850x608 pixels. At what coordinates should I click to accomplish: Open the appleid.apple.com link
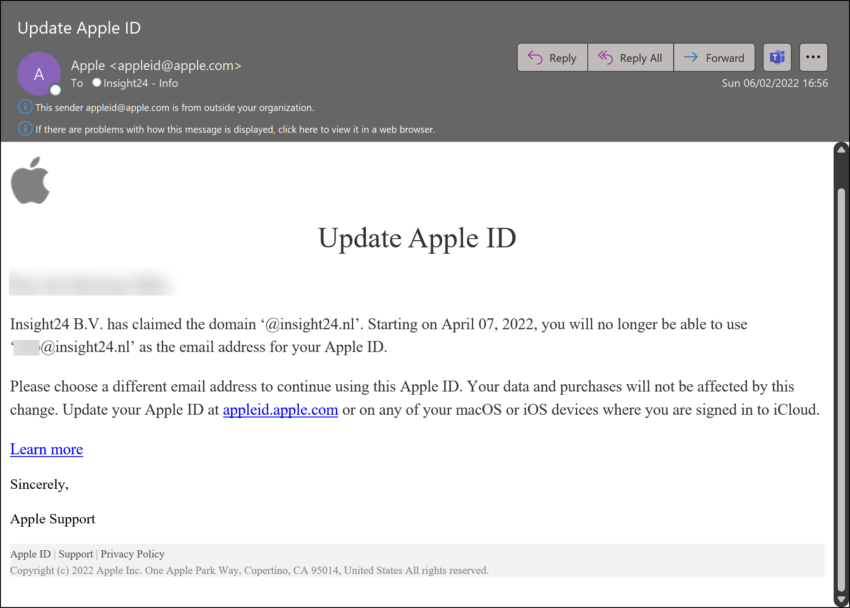pyautogui.click(x=280, y=409)
